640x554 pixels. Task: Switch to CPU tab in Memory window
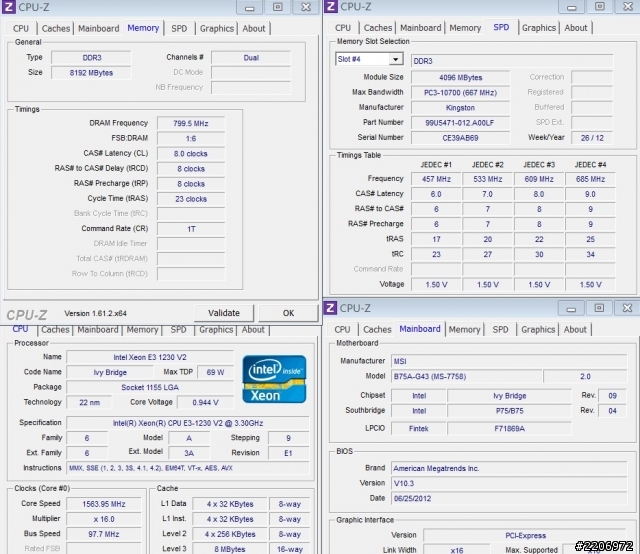click(21, 29)
